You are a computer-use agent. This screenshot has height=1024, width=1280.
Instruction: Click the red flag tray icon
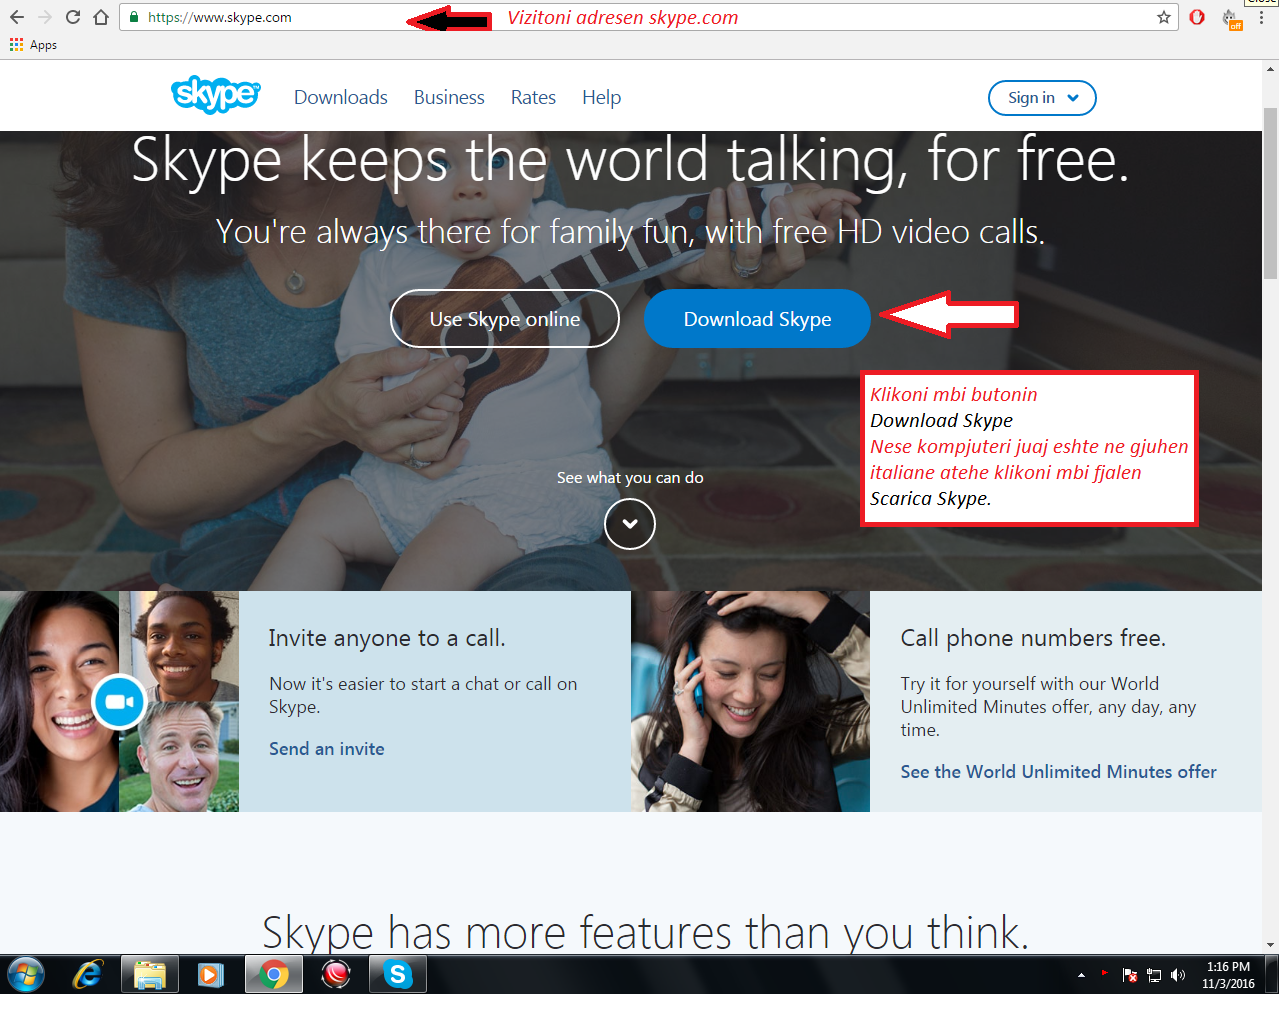pos(1104,972)
